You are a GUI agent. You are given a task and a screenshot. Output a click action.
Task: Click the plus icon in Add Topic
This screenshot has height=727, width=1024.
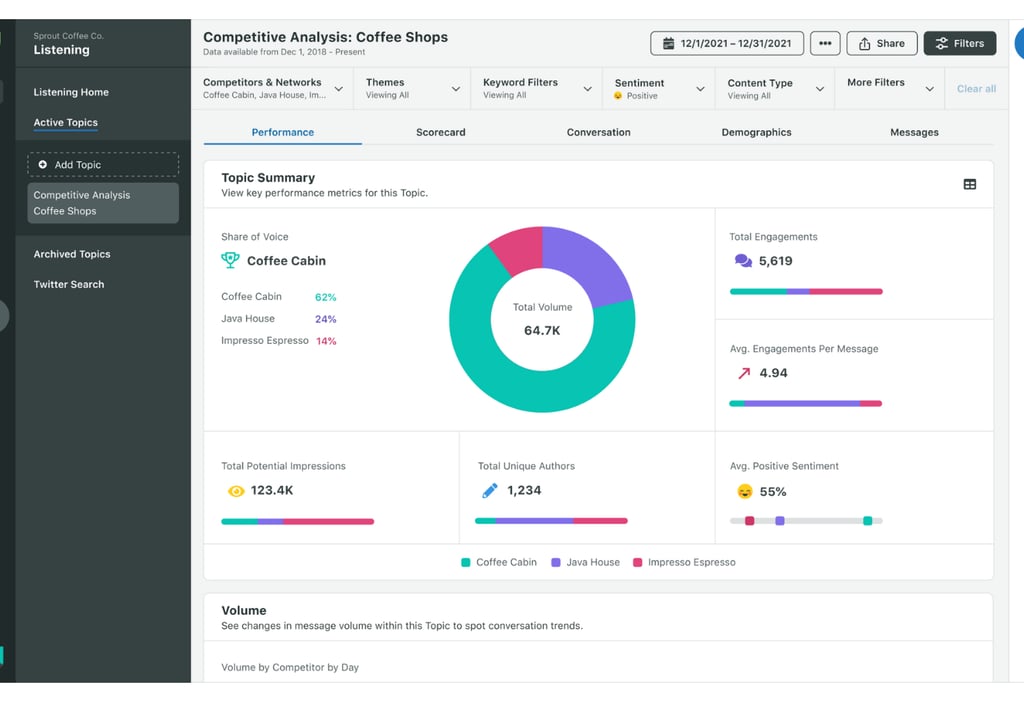[x=42, y=165]
